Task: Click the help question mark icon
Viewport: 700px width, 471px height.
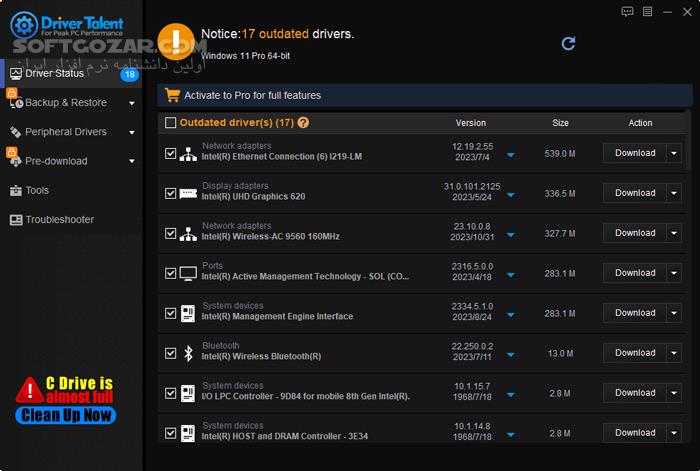Action: (303, 122)
